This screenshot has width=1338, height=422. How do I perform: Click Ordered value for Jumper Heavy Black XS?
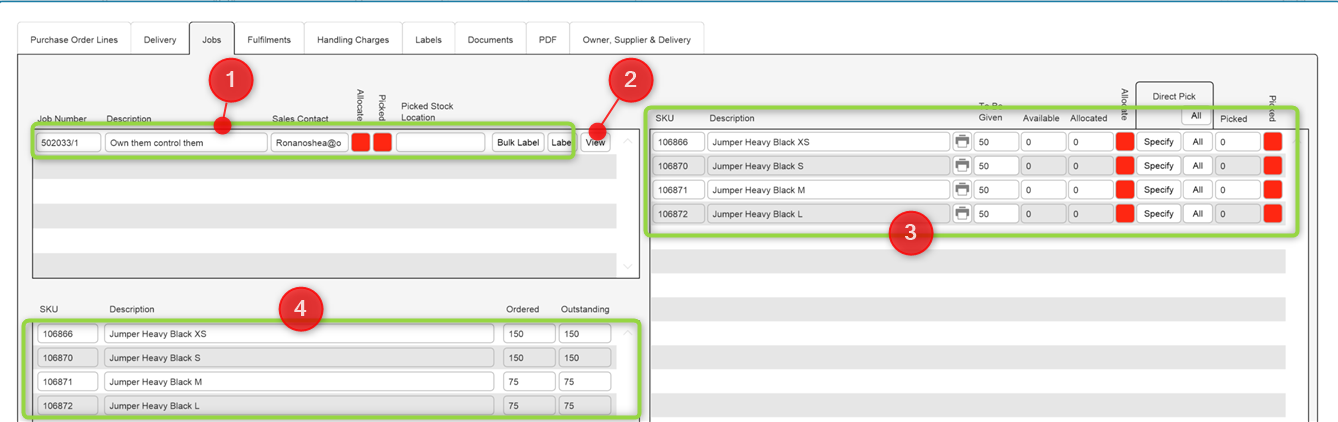tap(530, 334)
